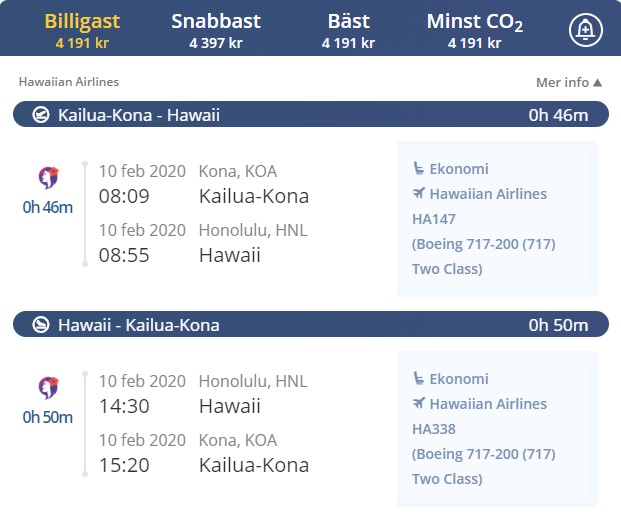Click Hawaiian Airlines logo on return flight
This screenshot has width=621, height=514.
pyautogui.click(x=48, y=387)
